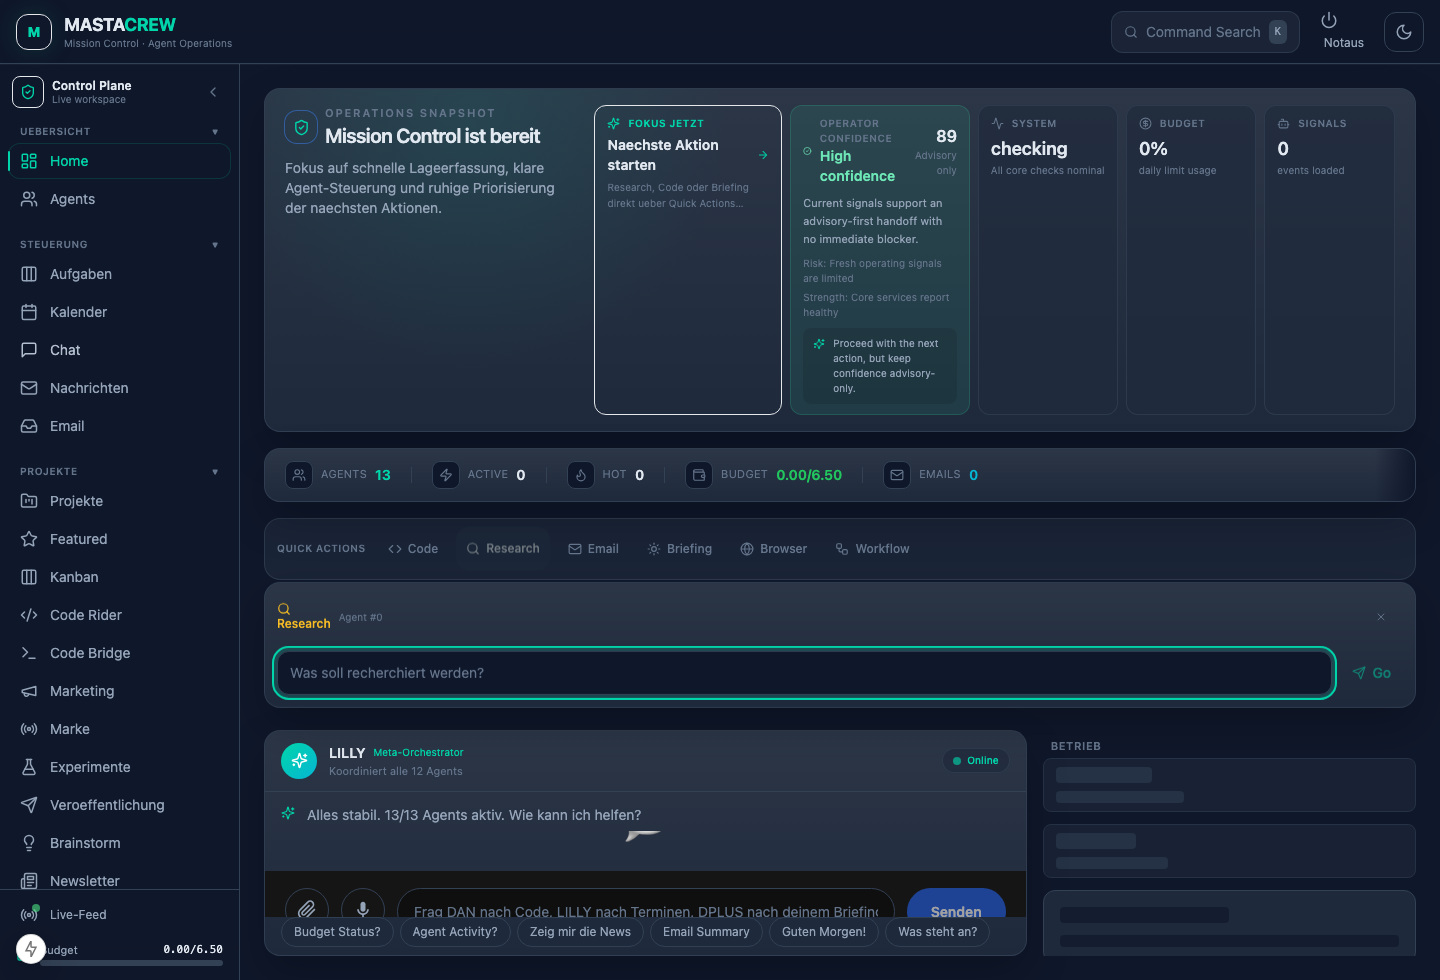Click the Veroeffentlichung paper plane icon
The width and height of the screenshot is (1440, 980).
tap(29, 805)
